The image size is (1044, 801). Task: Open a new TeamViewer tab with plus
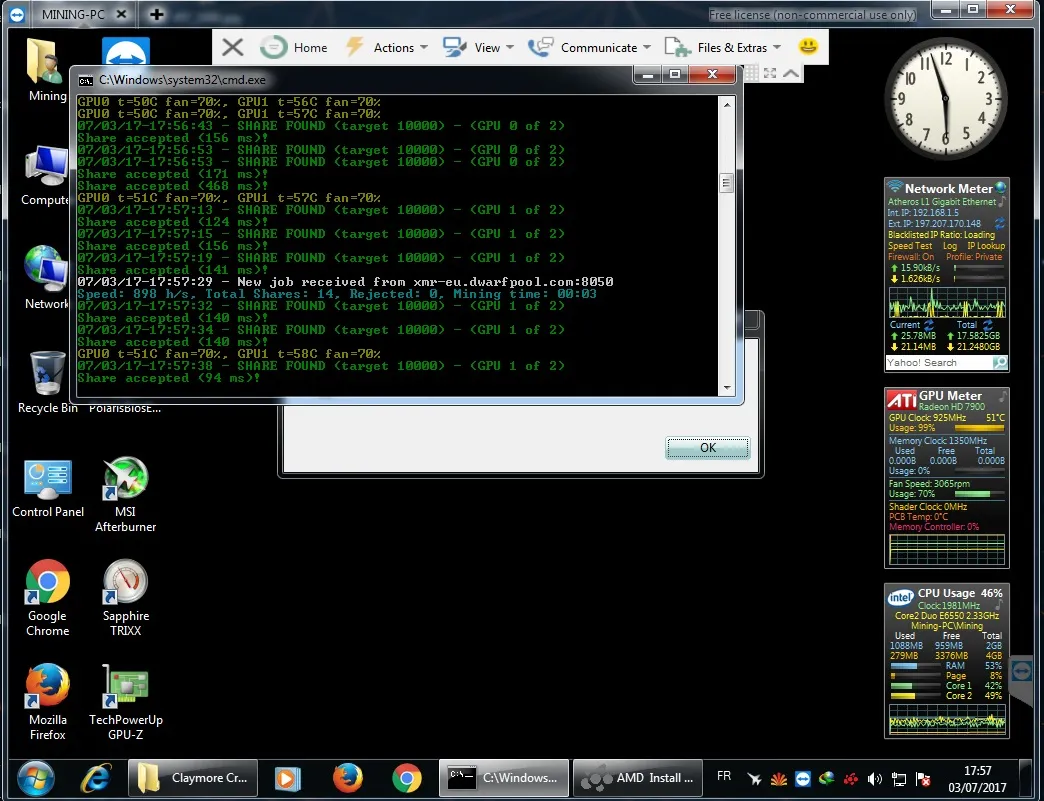click(156, 14)
